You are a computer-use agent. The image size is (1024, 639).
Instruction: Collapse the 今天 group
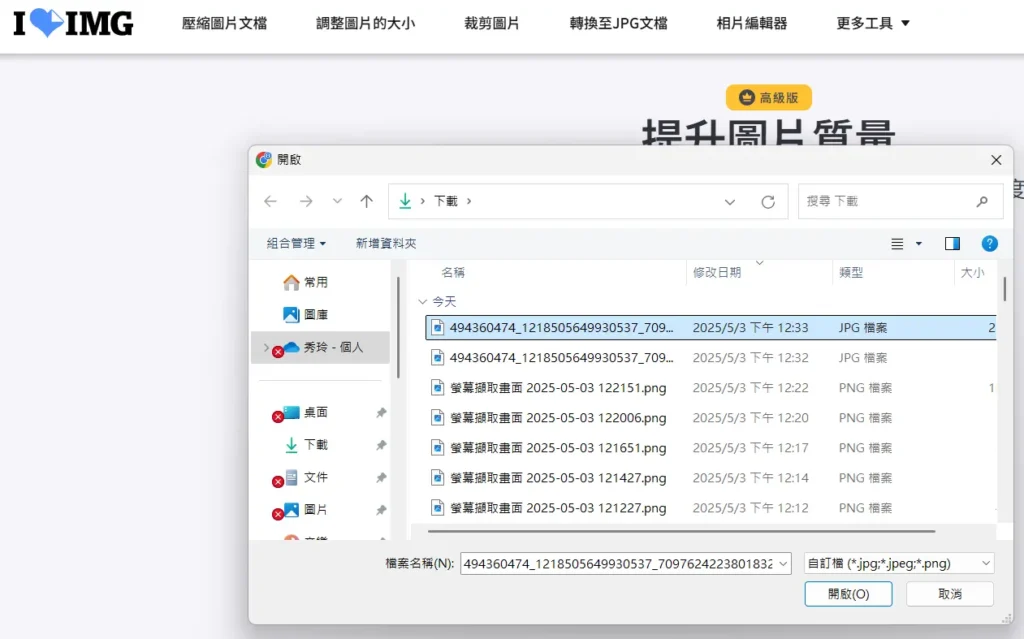pyautogui.click(x=423, y=302)
